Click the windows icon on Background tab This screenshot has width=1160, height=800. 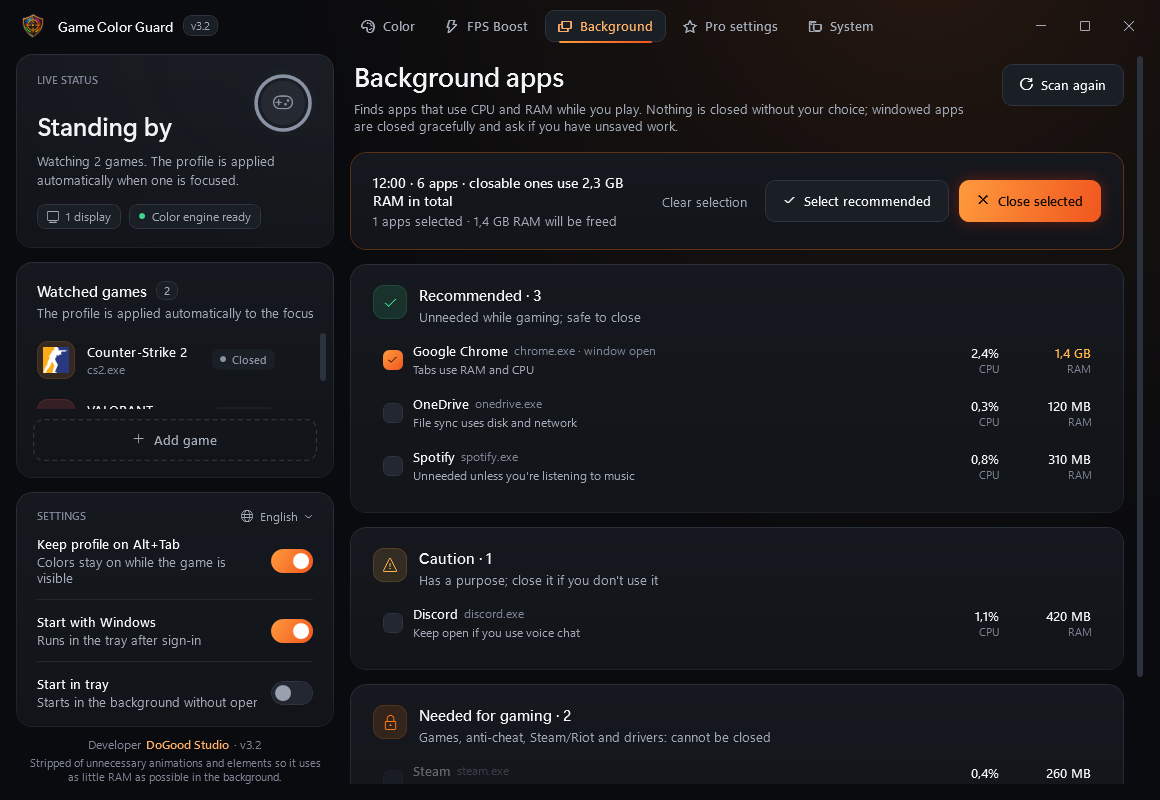(x=564, y=27)
